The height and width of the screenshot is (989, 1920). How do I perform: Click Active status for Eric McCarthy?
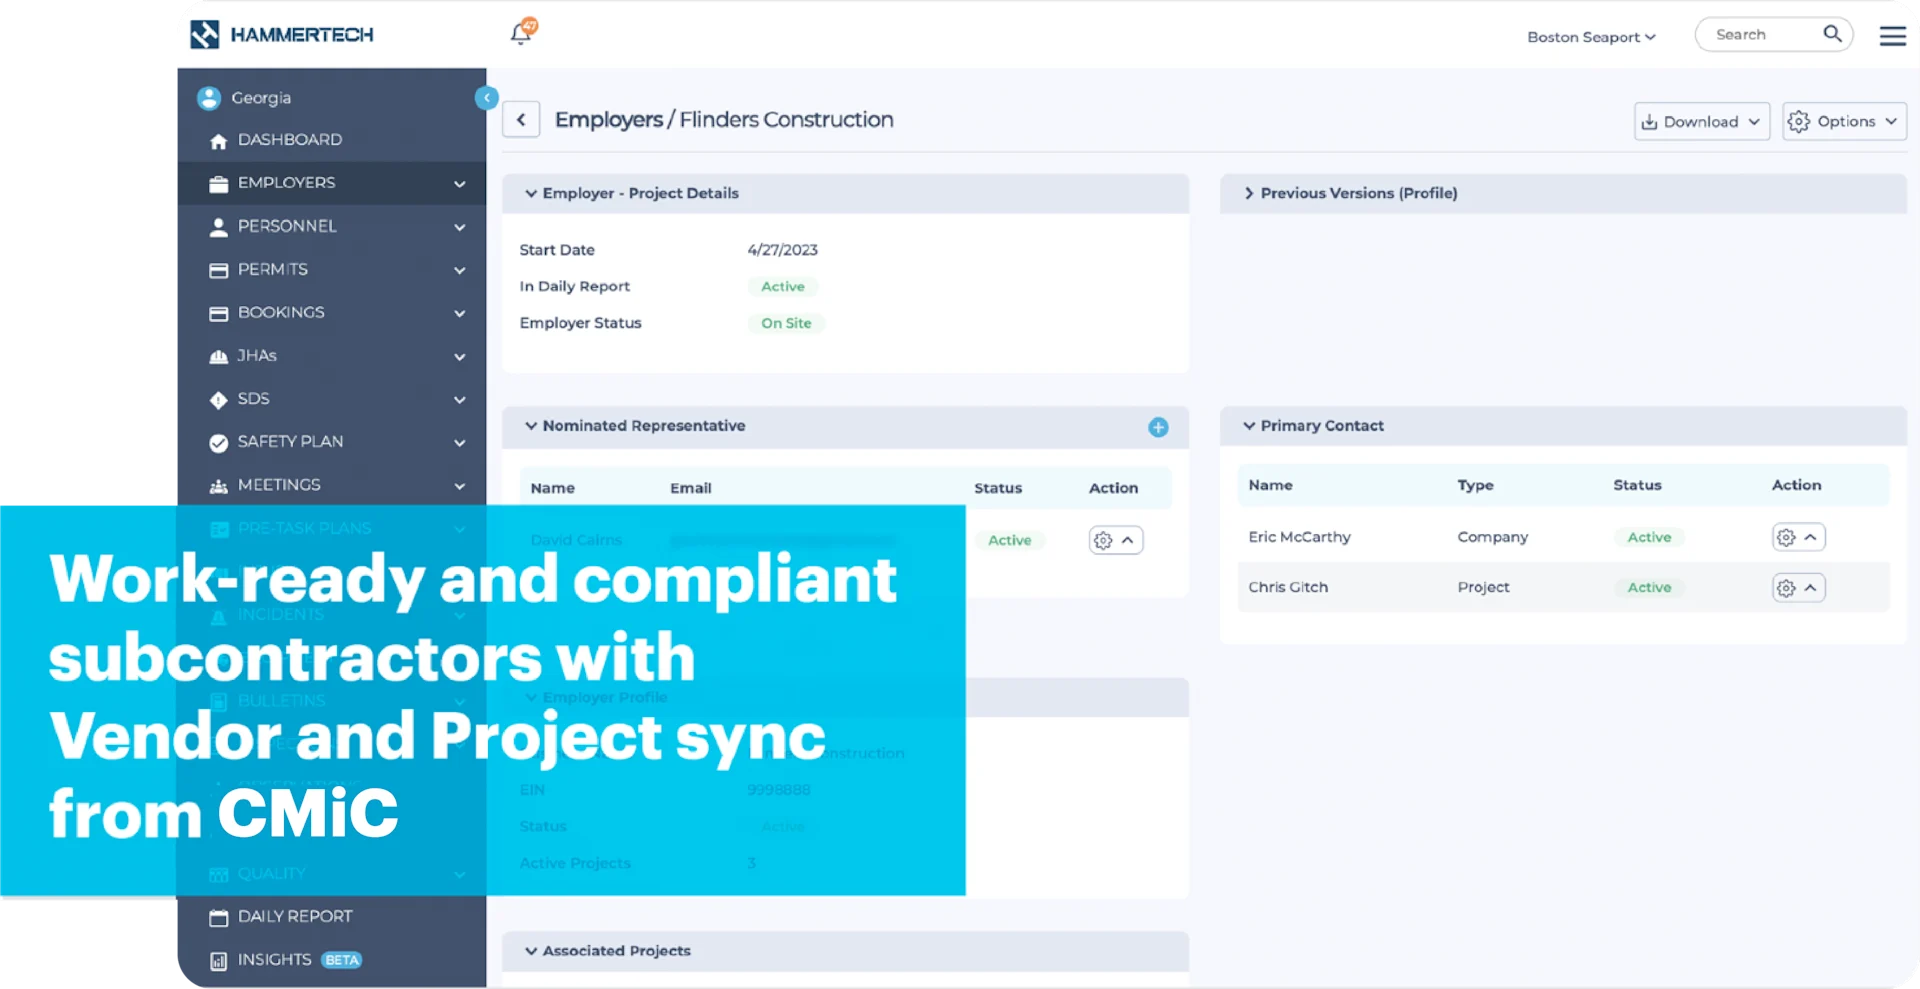[1649, 537]
